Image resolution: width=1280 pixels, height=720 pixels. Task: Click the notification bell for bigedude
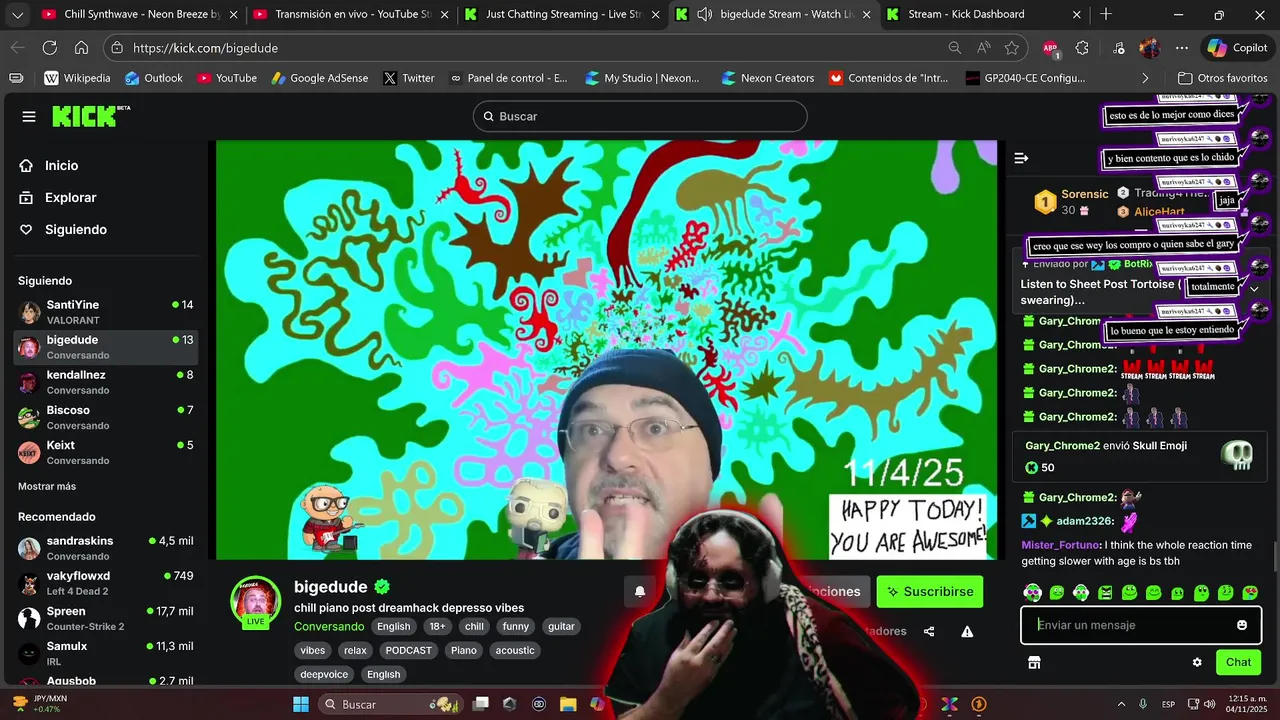coord(640,591)
